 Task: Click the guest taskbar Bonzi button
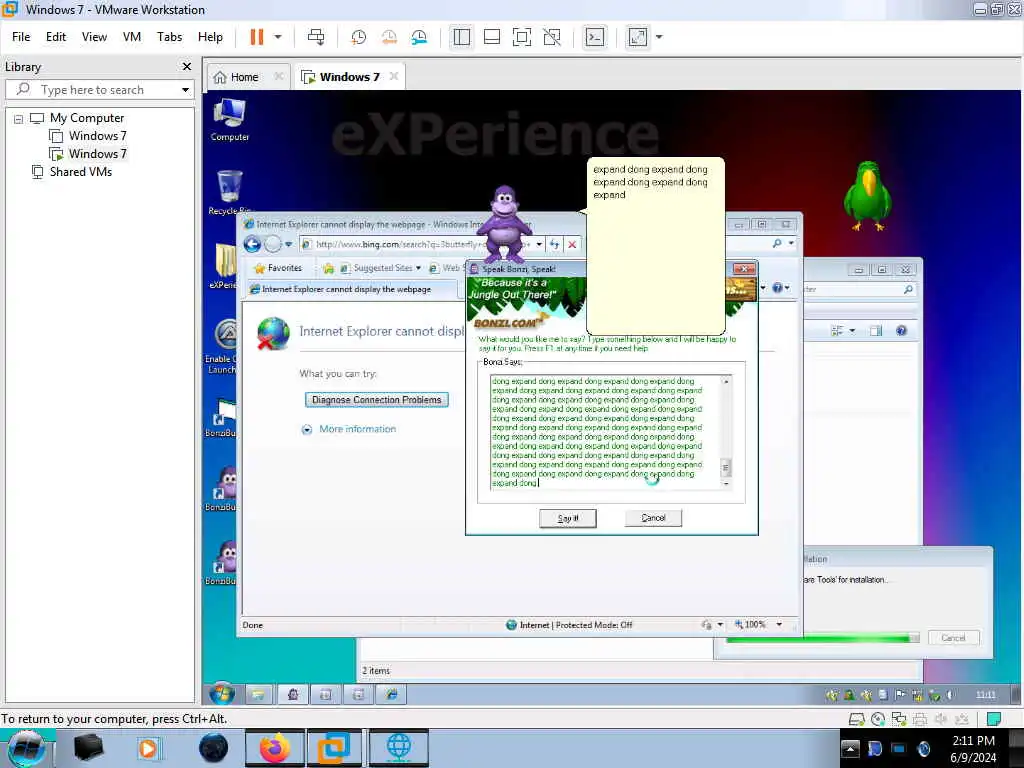tap(293, 695)
